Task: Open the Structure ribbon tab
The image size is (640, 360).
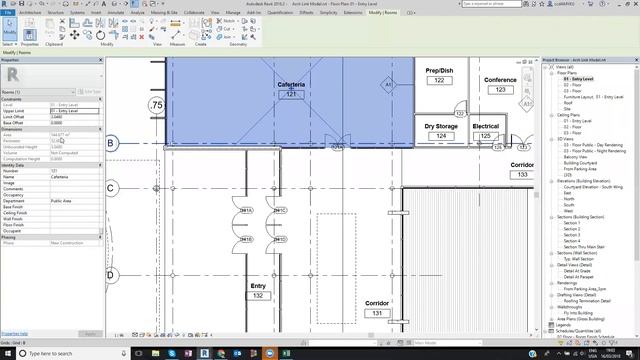Action: point(56,13)
